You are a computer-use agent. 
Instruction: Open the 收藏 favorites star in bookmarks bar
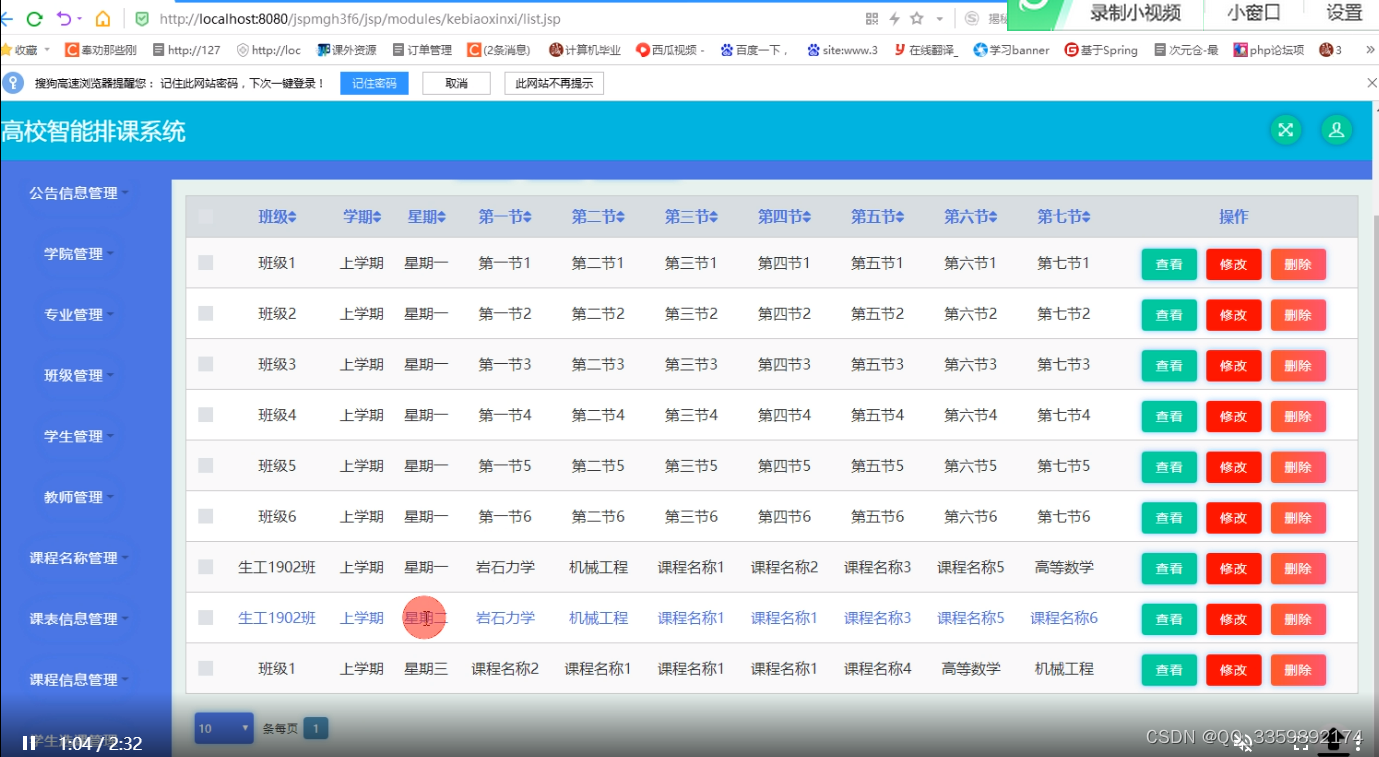pyautogui.click(x=7, y=49)
